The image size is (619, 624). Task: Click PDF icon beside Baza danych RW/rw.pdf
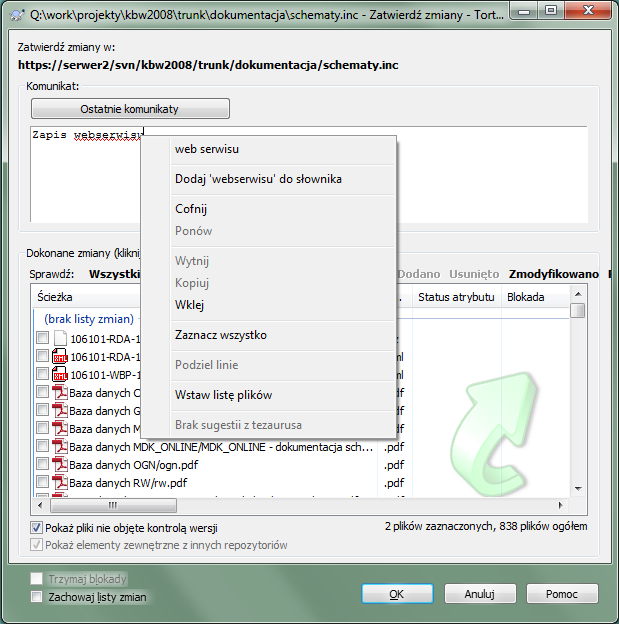coord(60,482)
